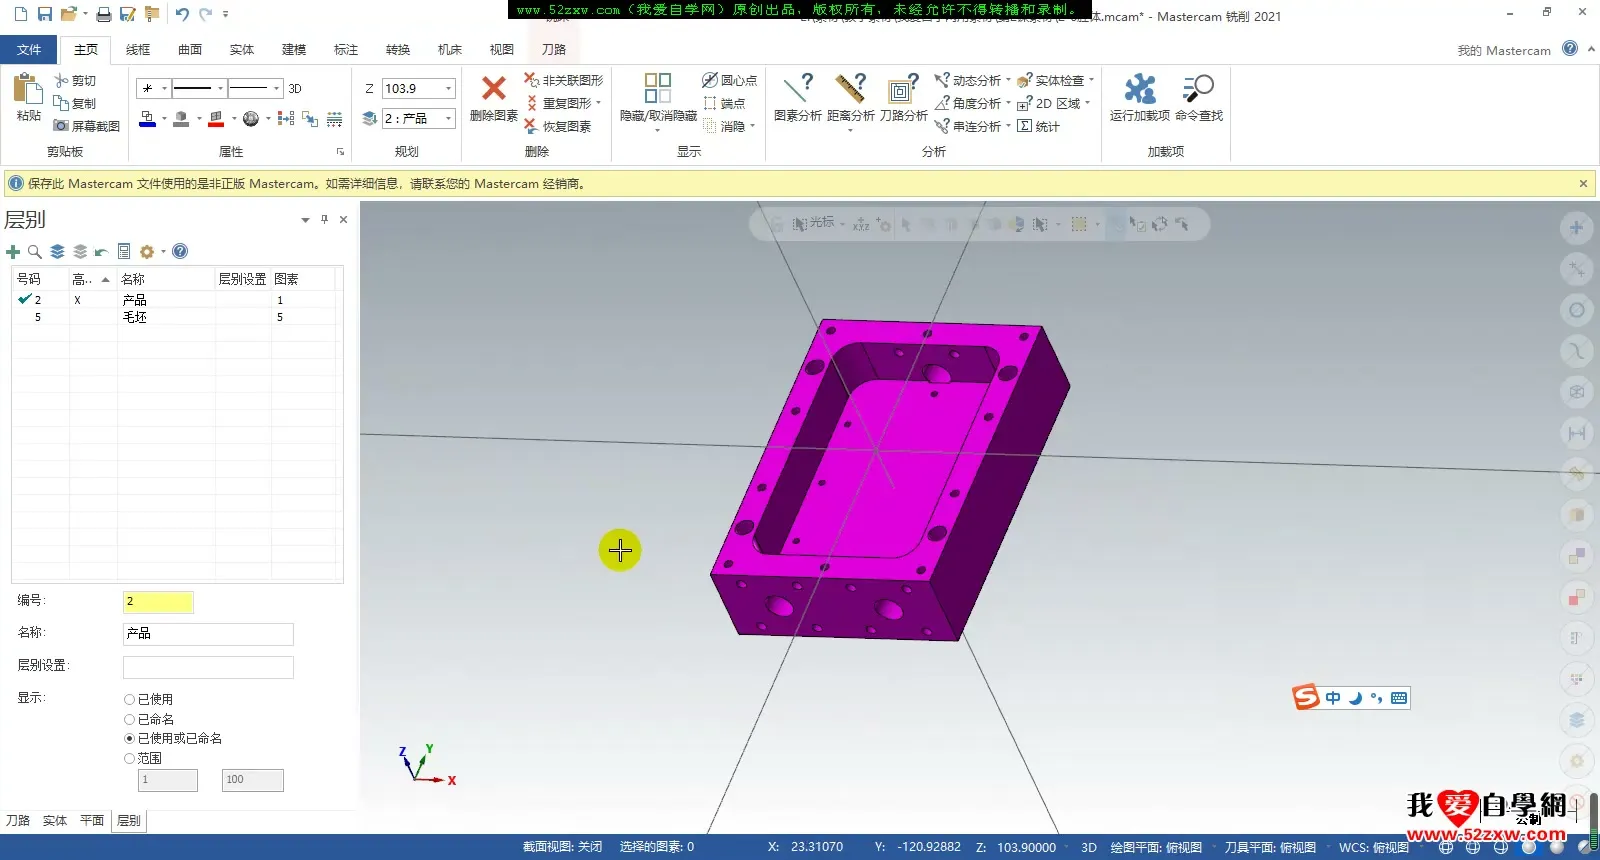Image resolution: width=1600 pixels, height=860 pixels.
Task: Select the 已使用 radio button
Action: 129,700
